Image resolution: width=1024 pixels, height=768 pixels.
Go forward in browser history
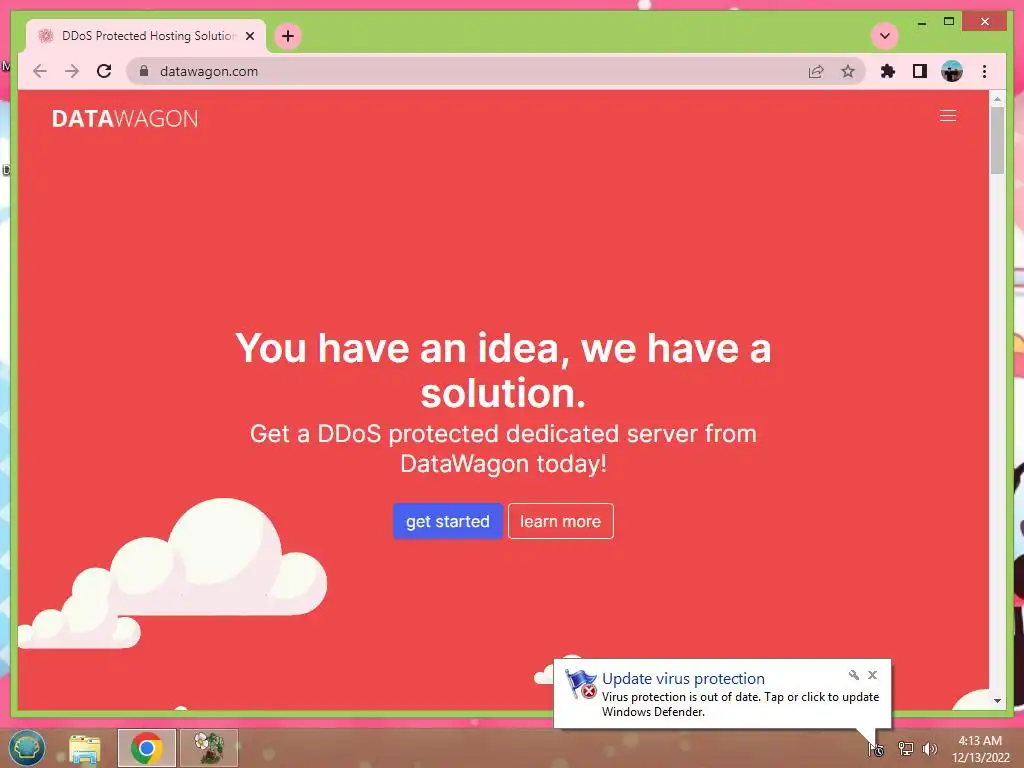72,71
